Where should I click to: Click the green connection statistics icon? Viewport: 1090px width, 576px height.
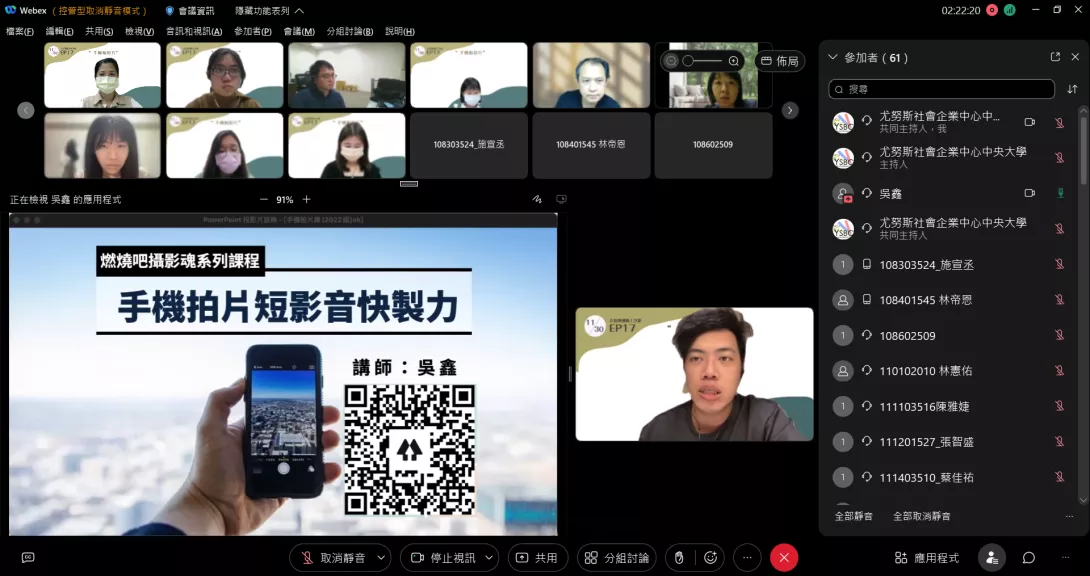pyautogui.click(x=1009, y=10)
